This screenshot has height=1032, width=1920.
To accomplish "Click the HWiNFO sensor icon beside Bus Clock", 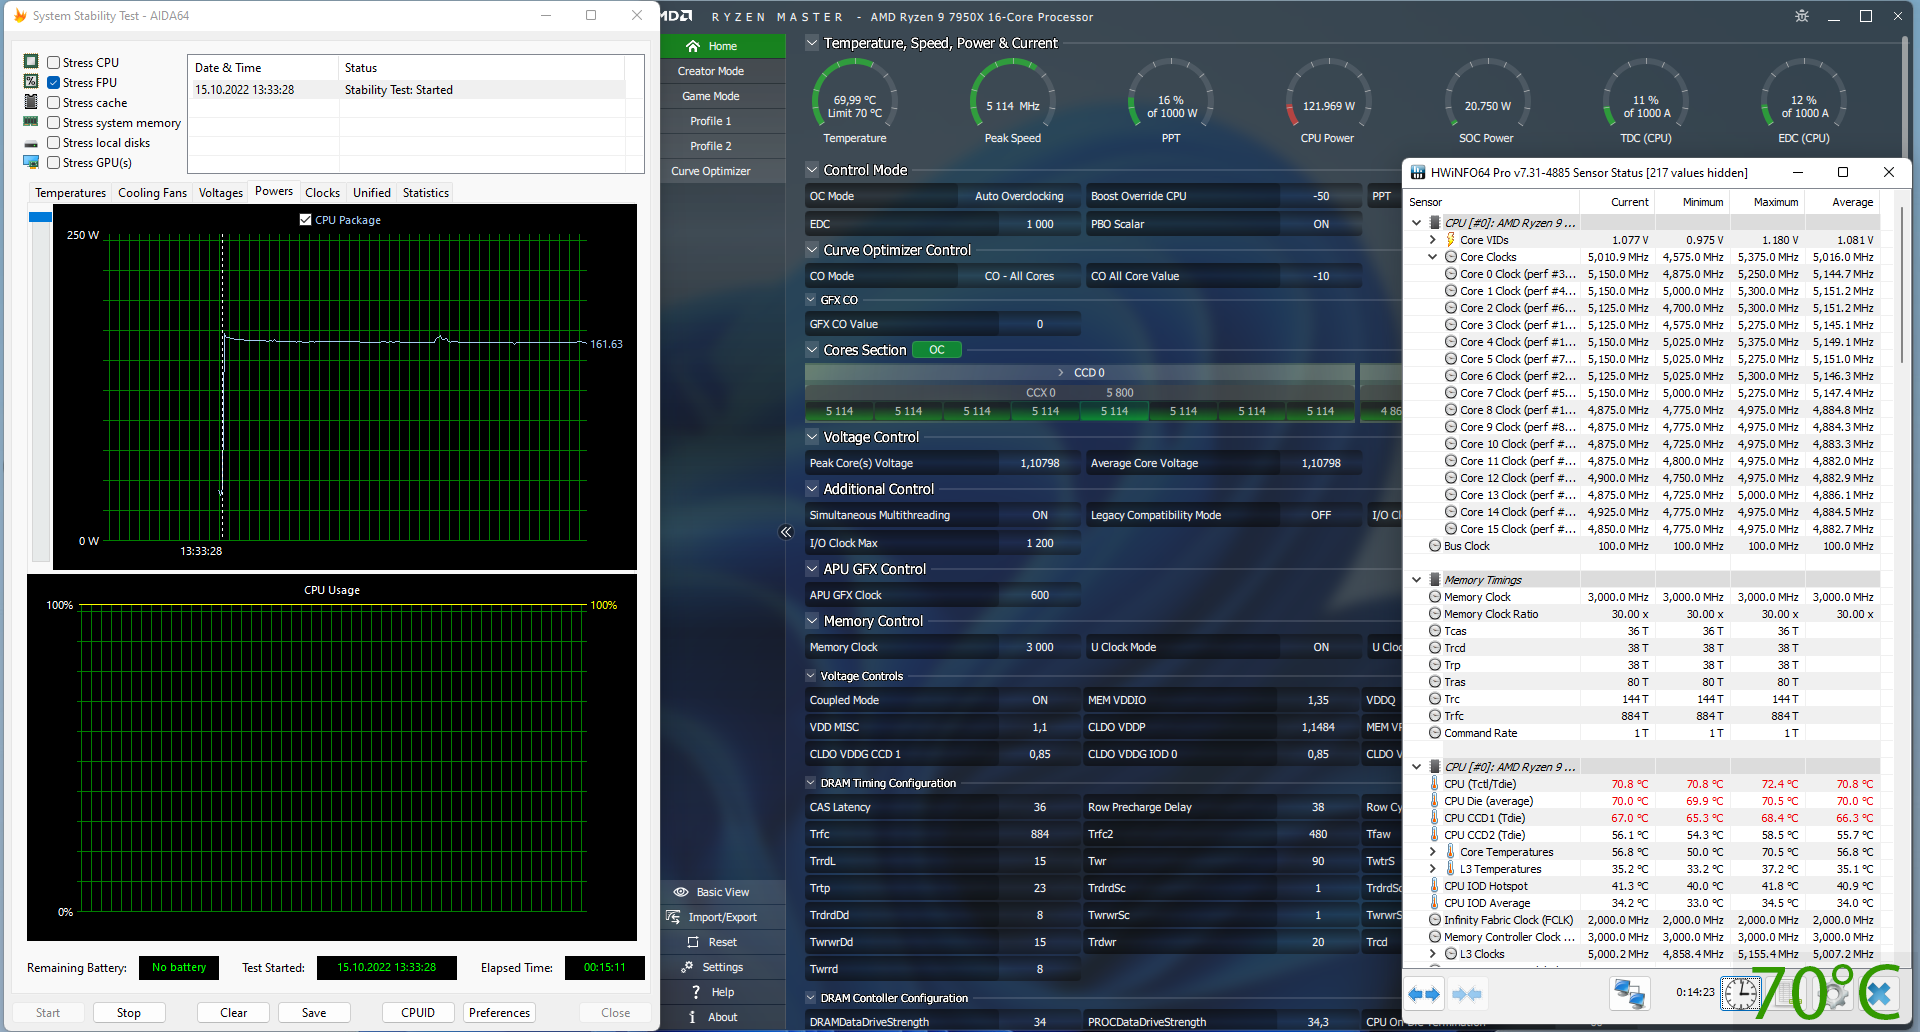I will (1435, 546).
